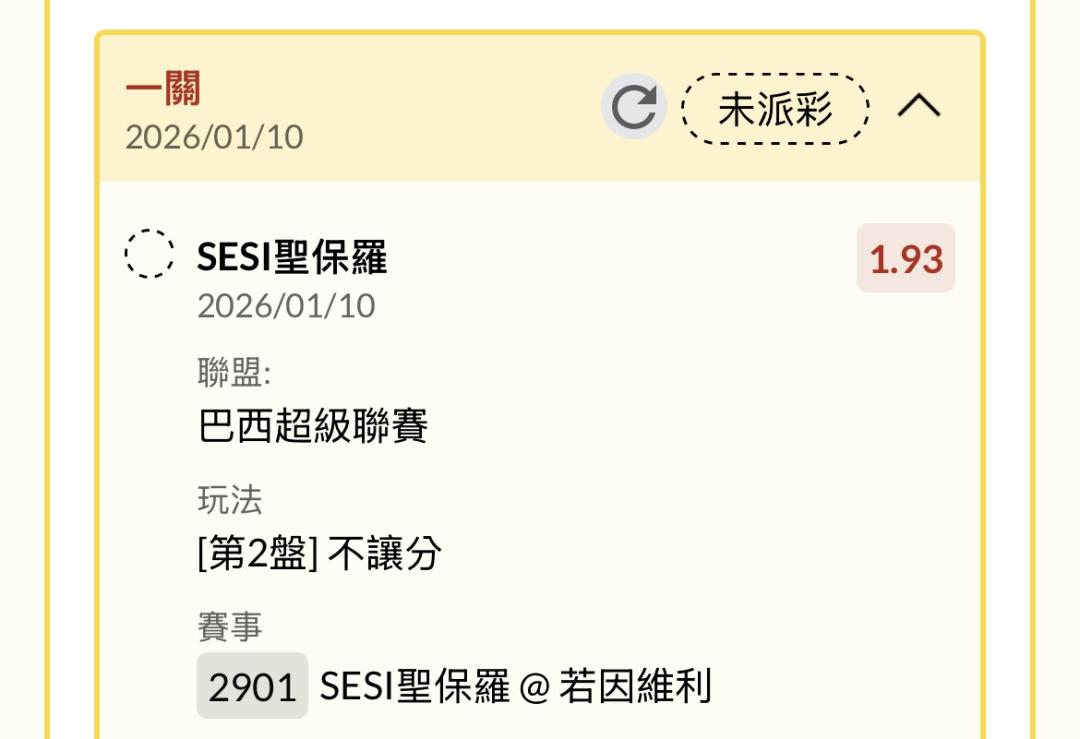The width and height of the screenshot is (1080, 739).
Task: Select the bold SESI聖保羅 pick name
Action: 291,258
